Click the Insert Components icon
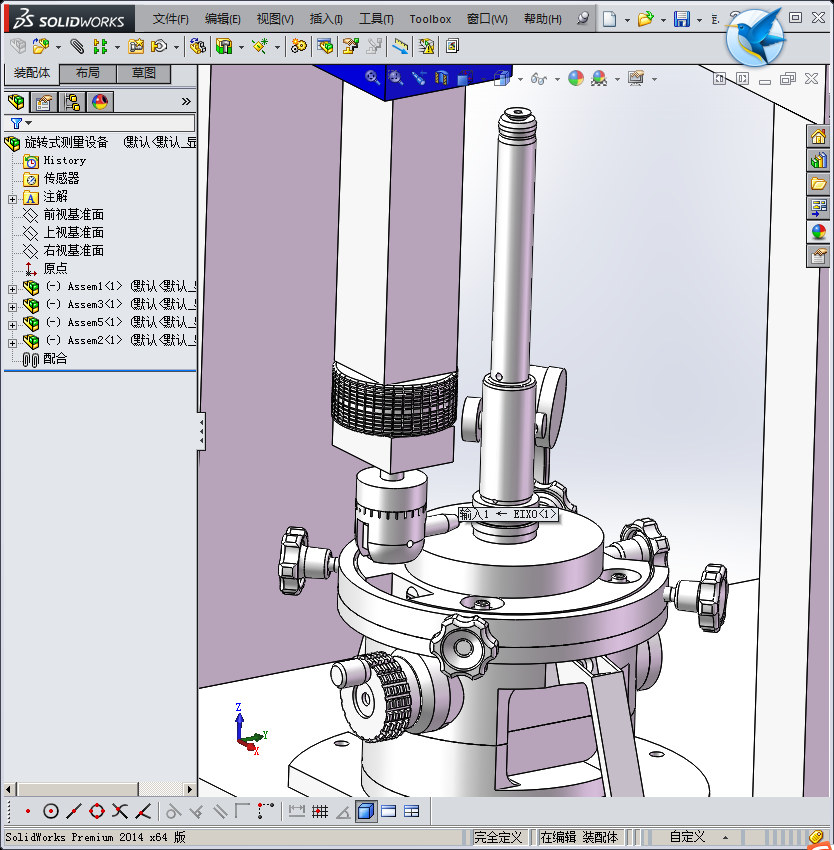Viewport: 834px width, 850px height. (41, 46)
